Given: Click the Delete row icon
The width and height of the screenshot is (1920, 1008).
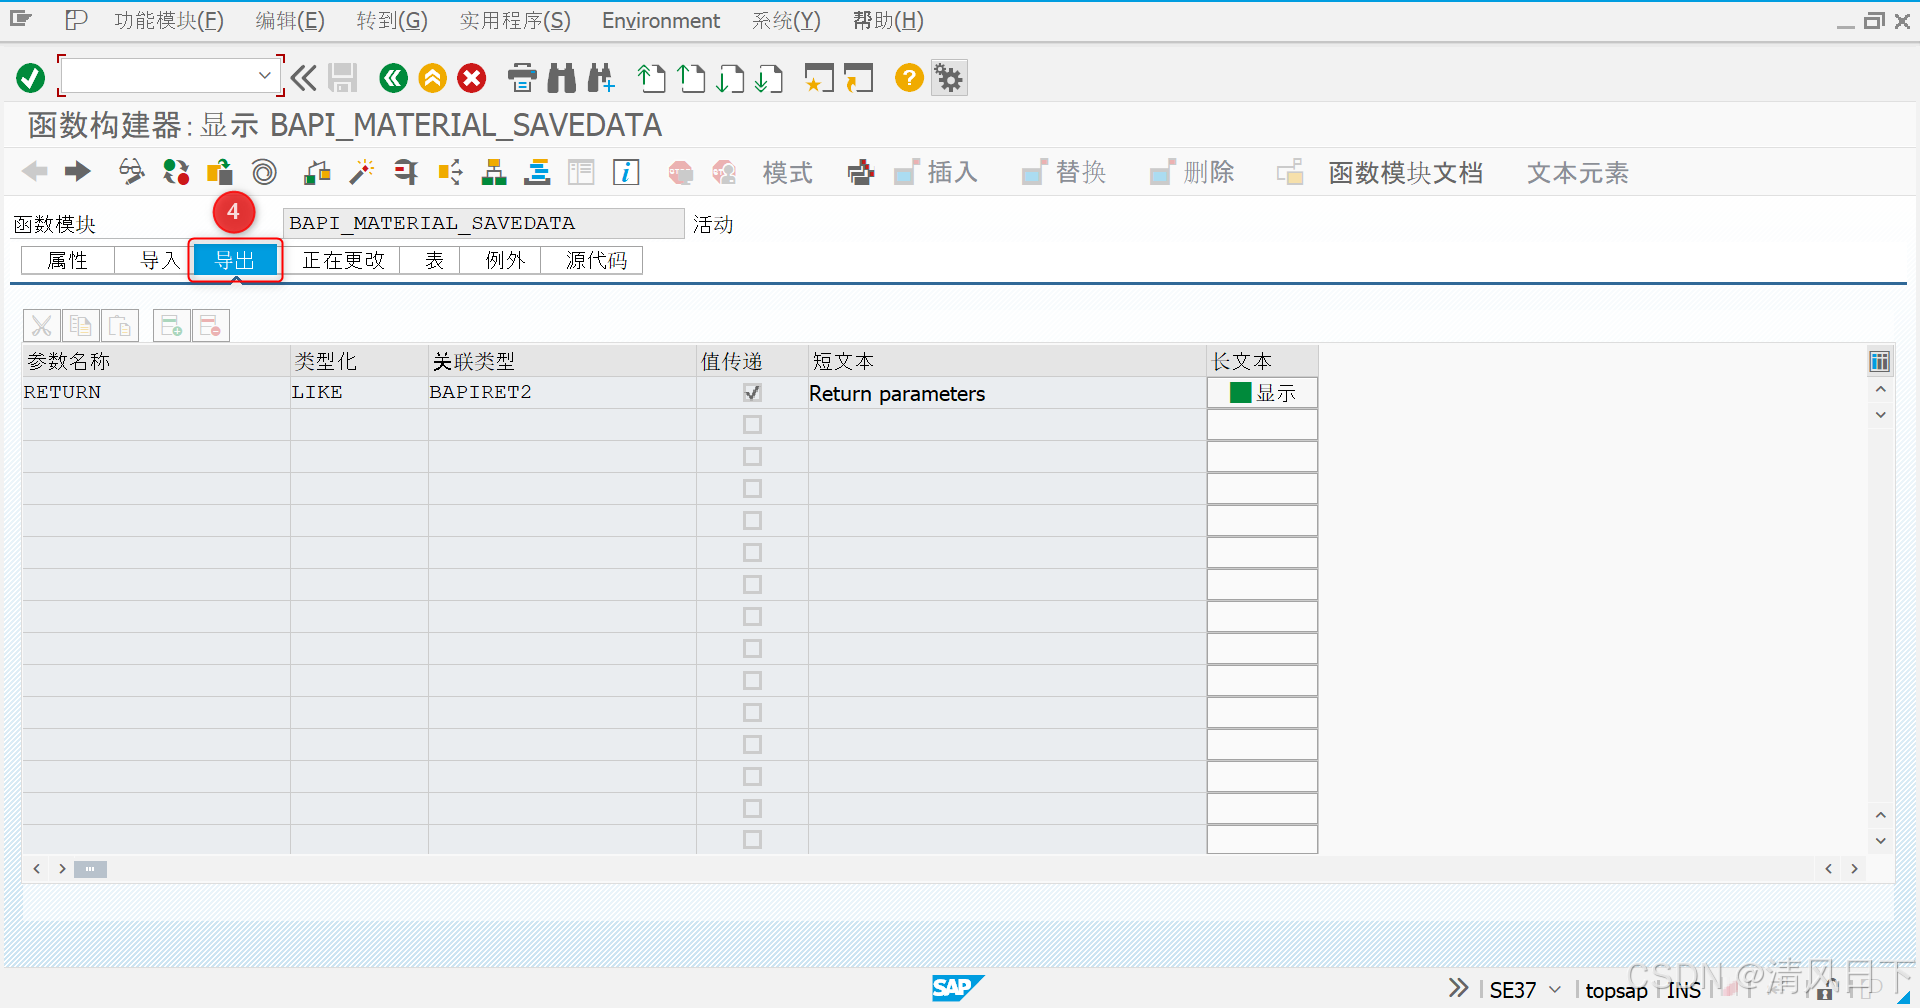Looking at the screenshot, I should pyautogui.click(x=210, y=326).
